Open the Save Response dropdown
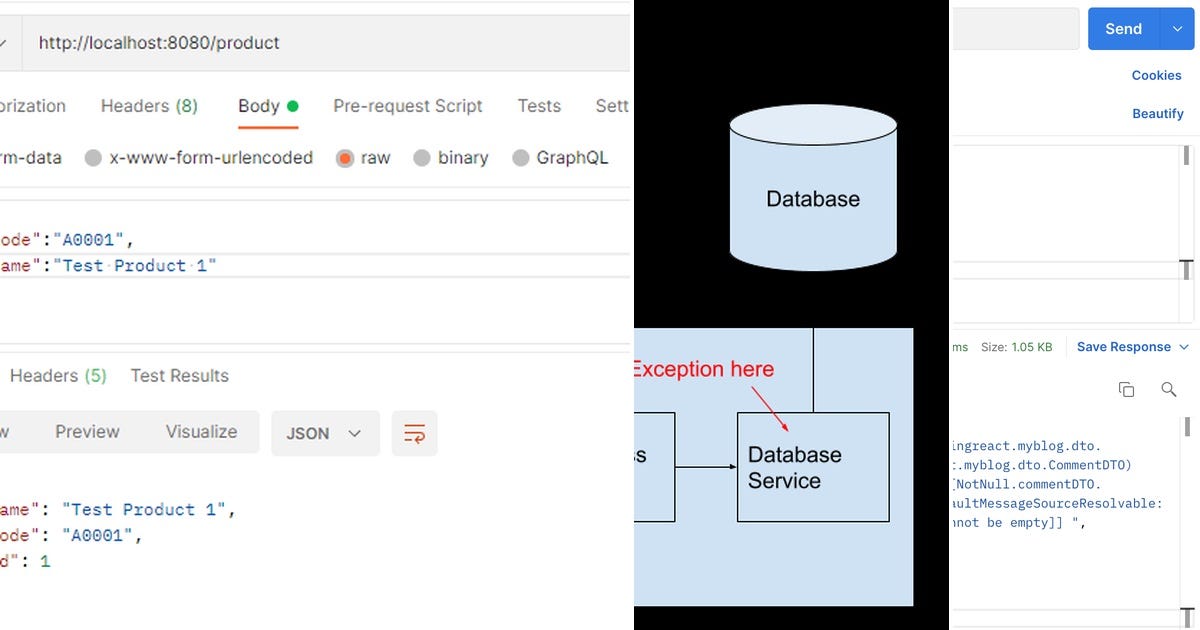1200x630 pixels. [x=1131, y=346]
